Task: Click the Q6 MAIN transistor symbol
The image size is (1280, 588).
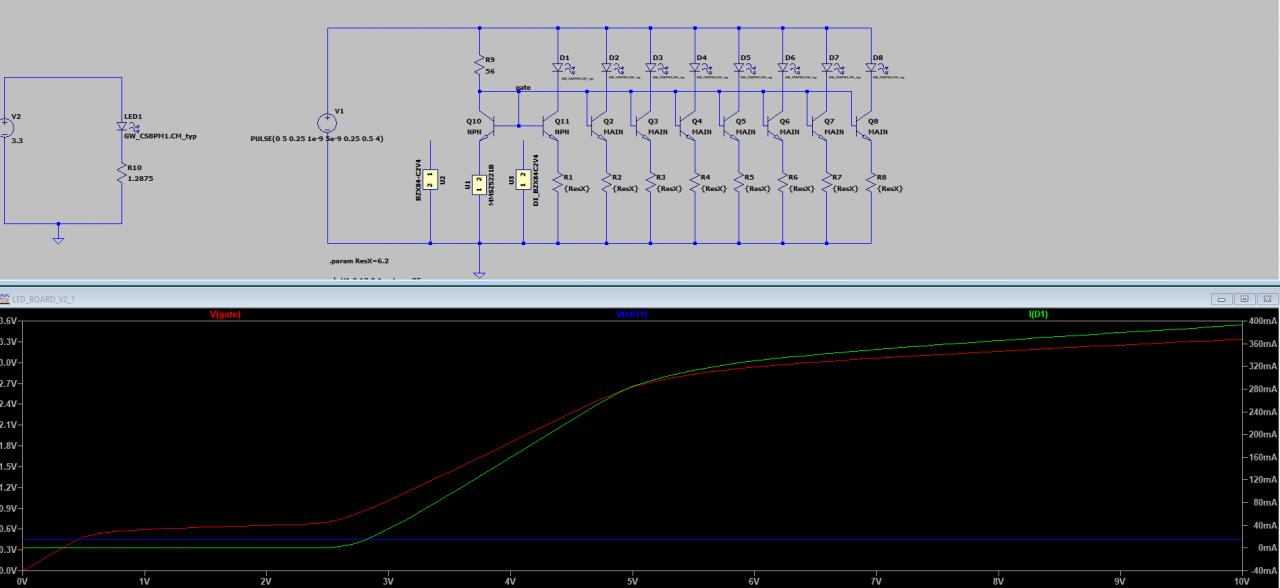Action: pyautogui.click(x=775, y=126)
